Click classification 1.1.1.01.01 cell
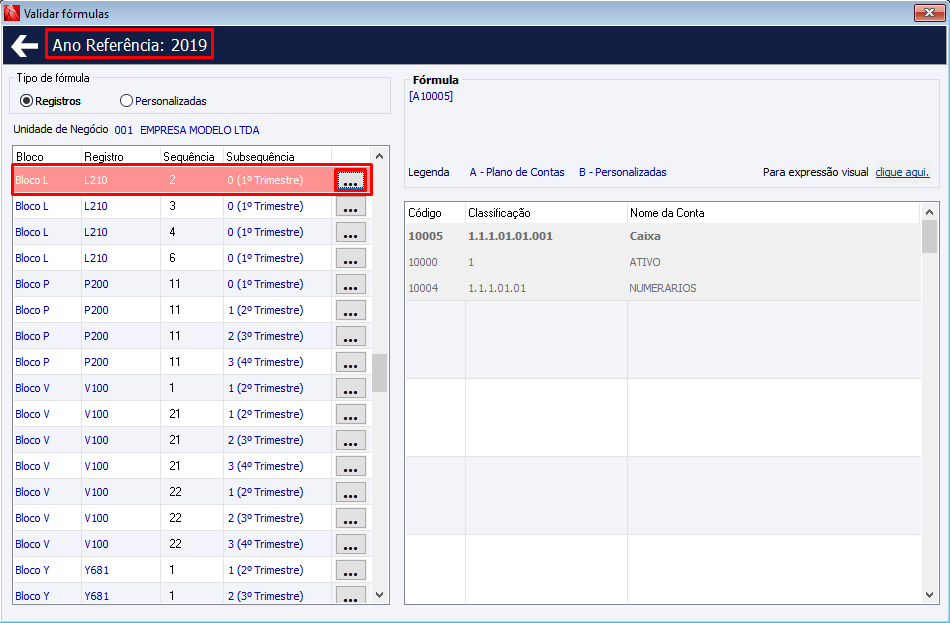950x623 pixels. (497, 288)
